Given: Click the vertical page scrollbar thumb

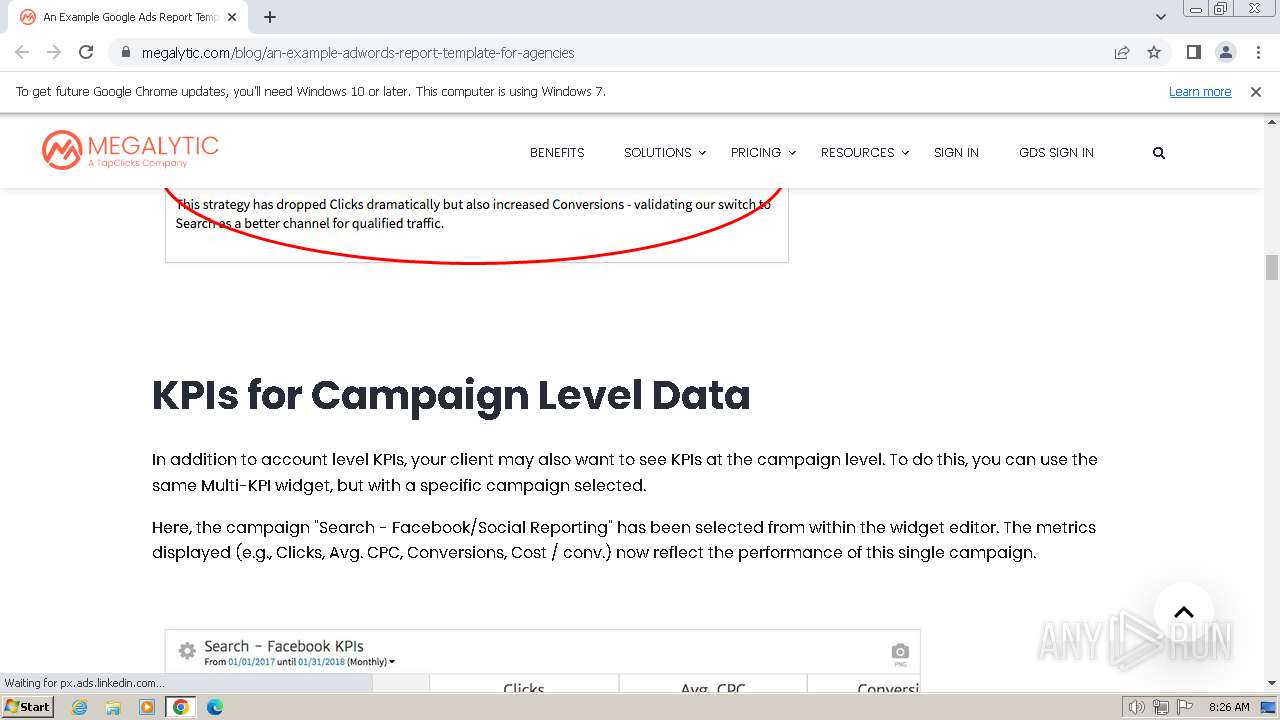Looking at the screenshot, I should coord(1272,268).
